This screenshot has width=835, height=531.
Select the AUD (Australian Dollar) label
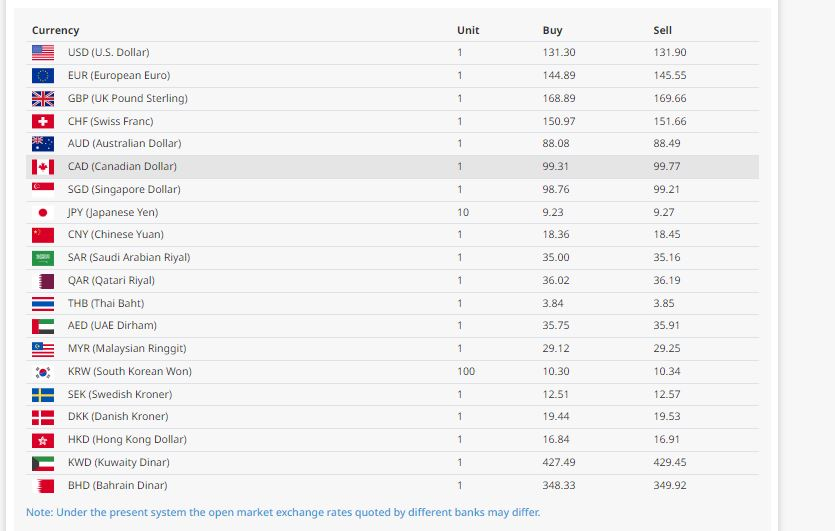[124, 143]
